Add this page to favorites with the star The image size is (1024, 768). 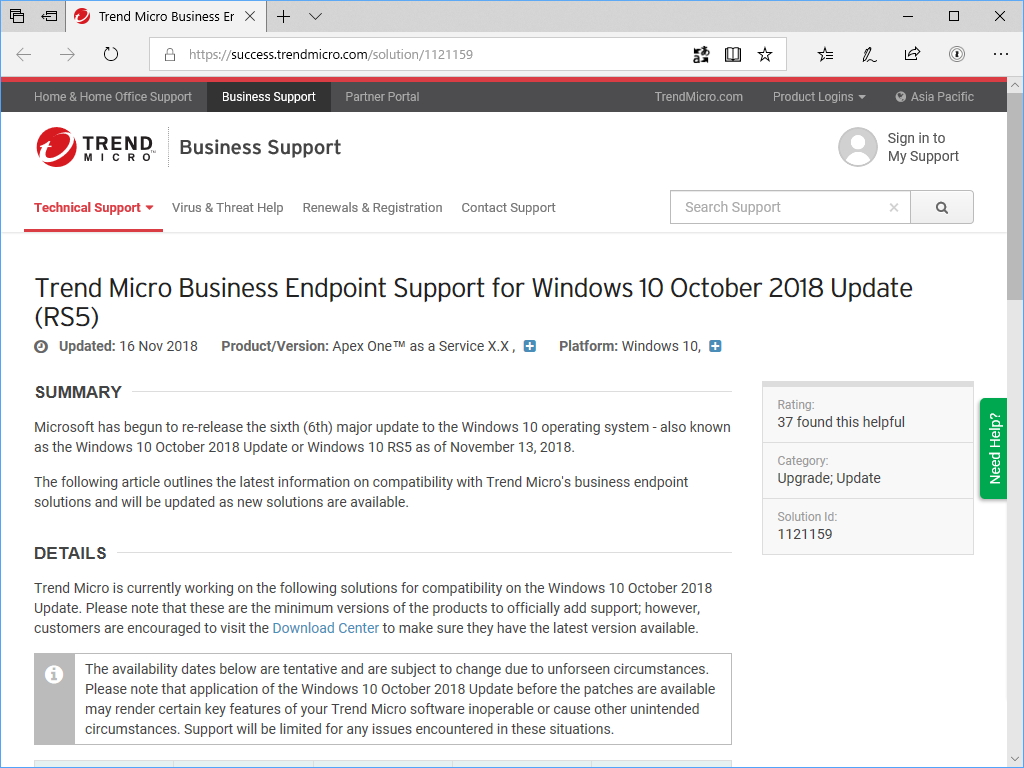point(765,55)
